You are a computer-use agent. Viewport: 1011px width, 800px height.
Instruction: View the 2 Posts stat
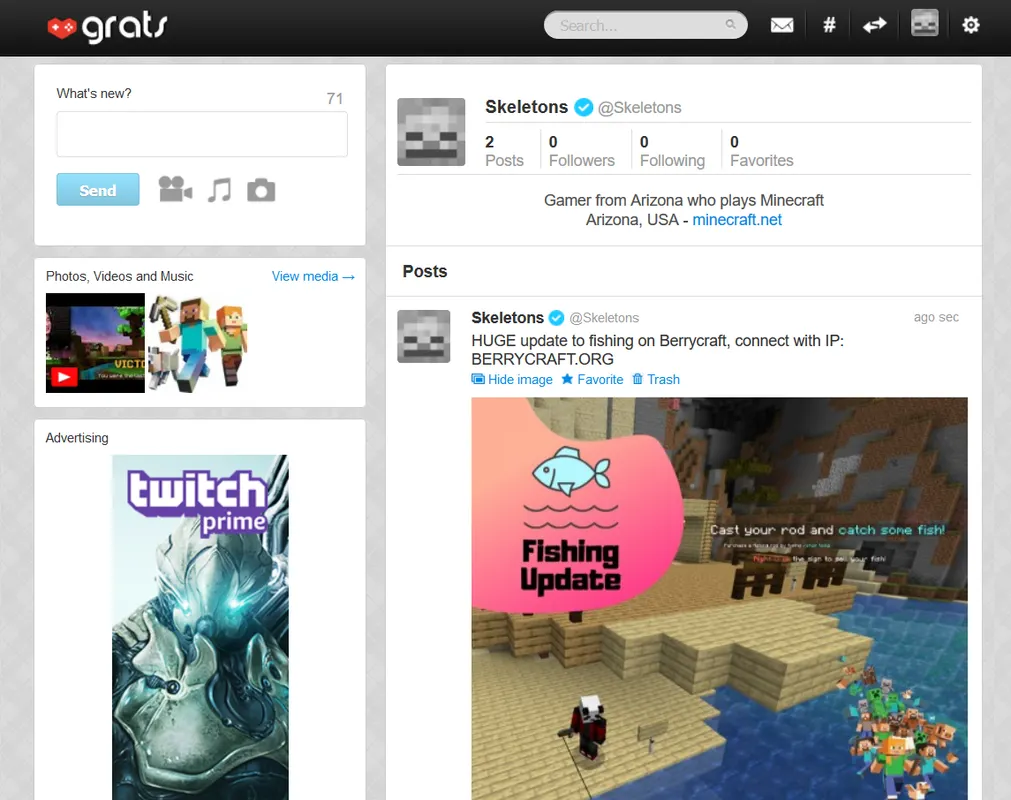tap(504, 151)
